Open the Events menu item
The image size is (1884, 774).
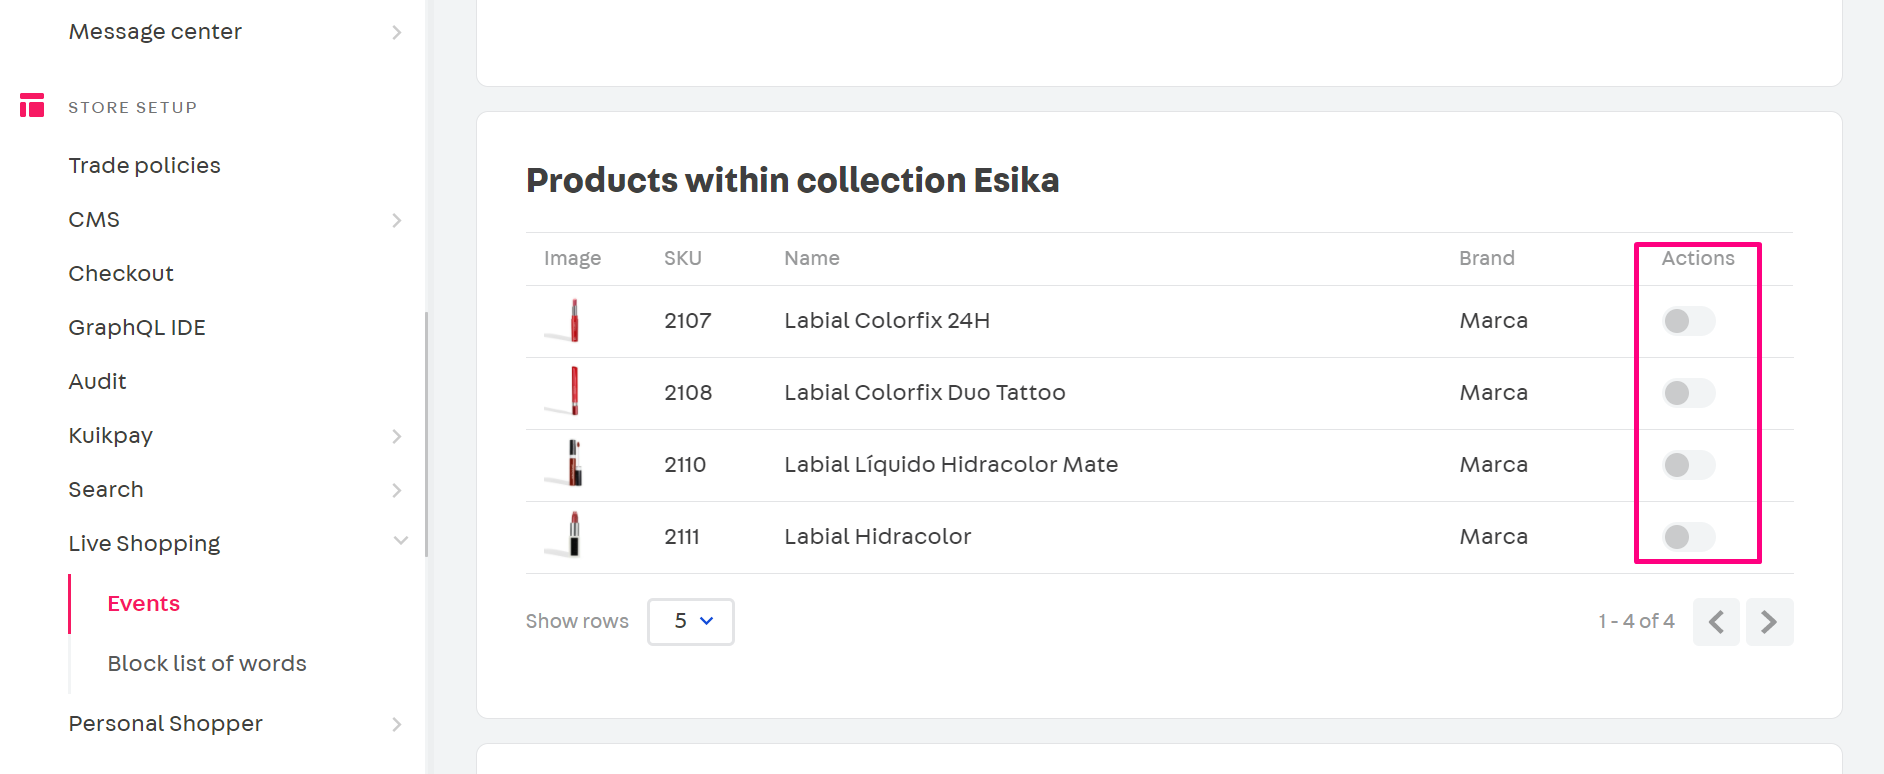click(144, 604)
